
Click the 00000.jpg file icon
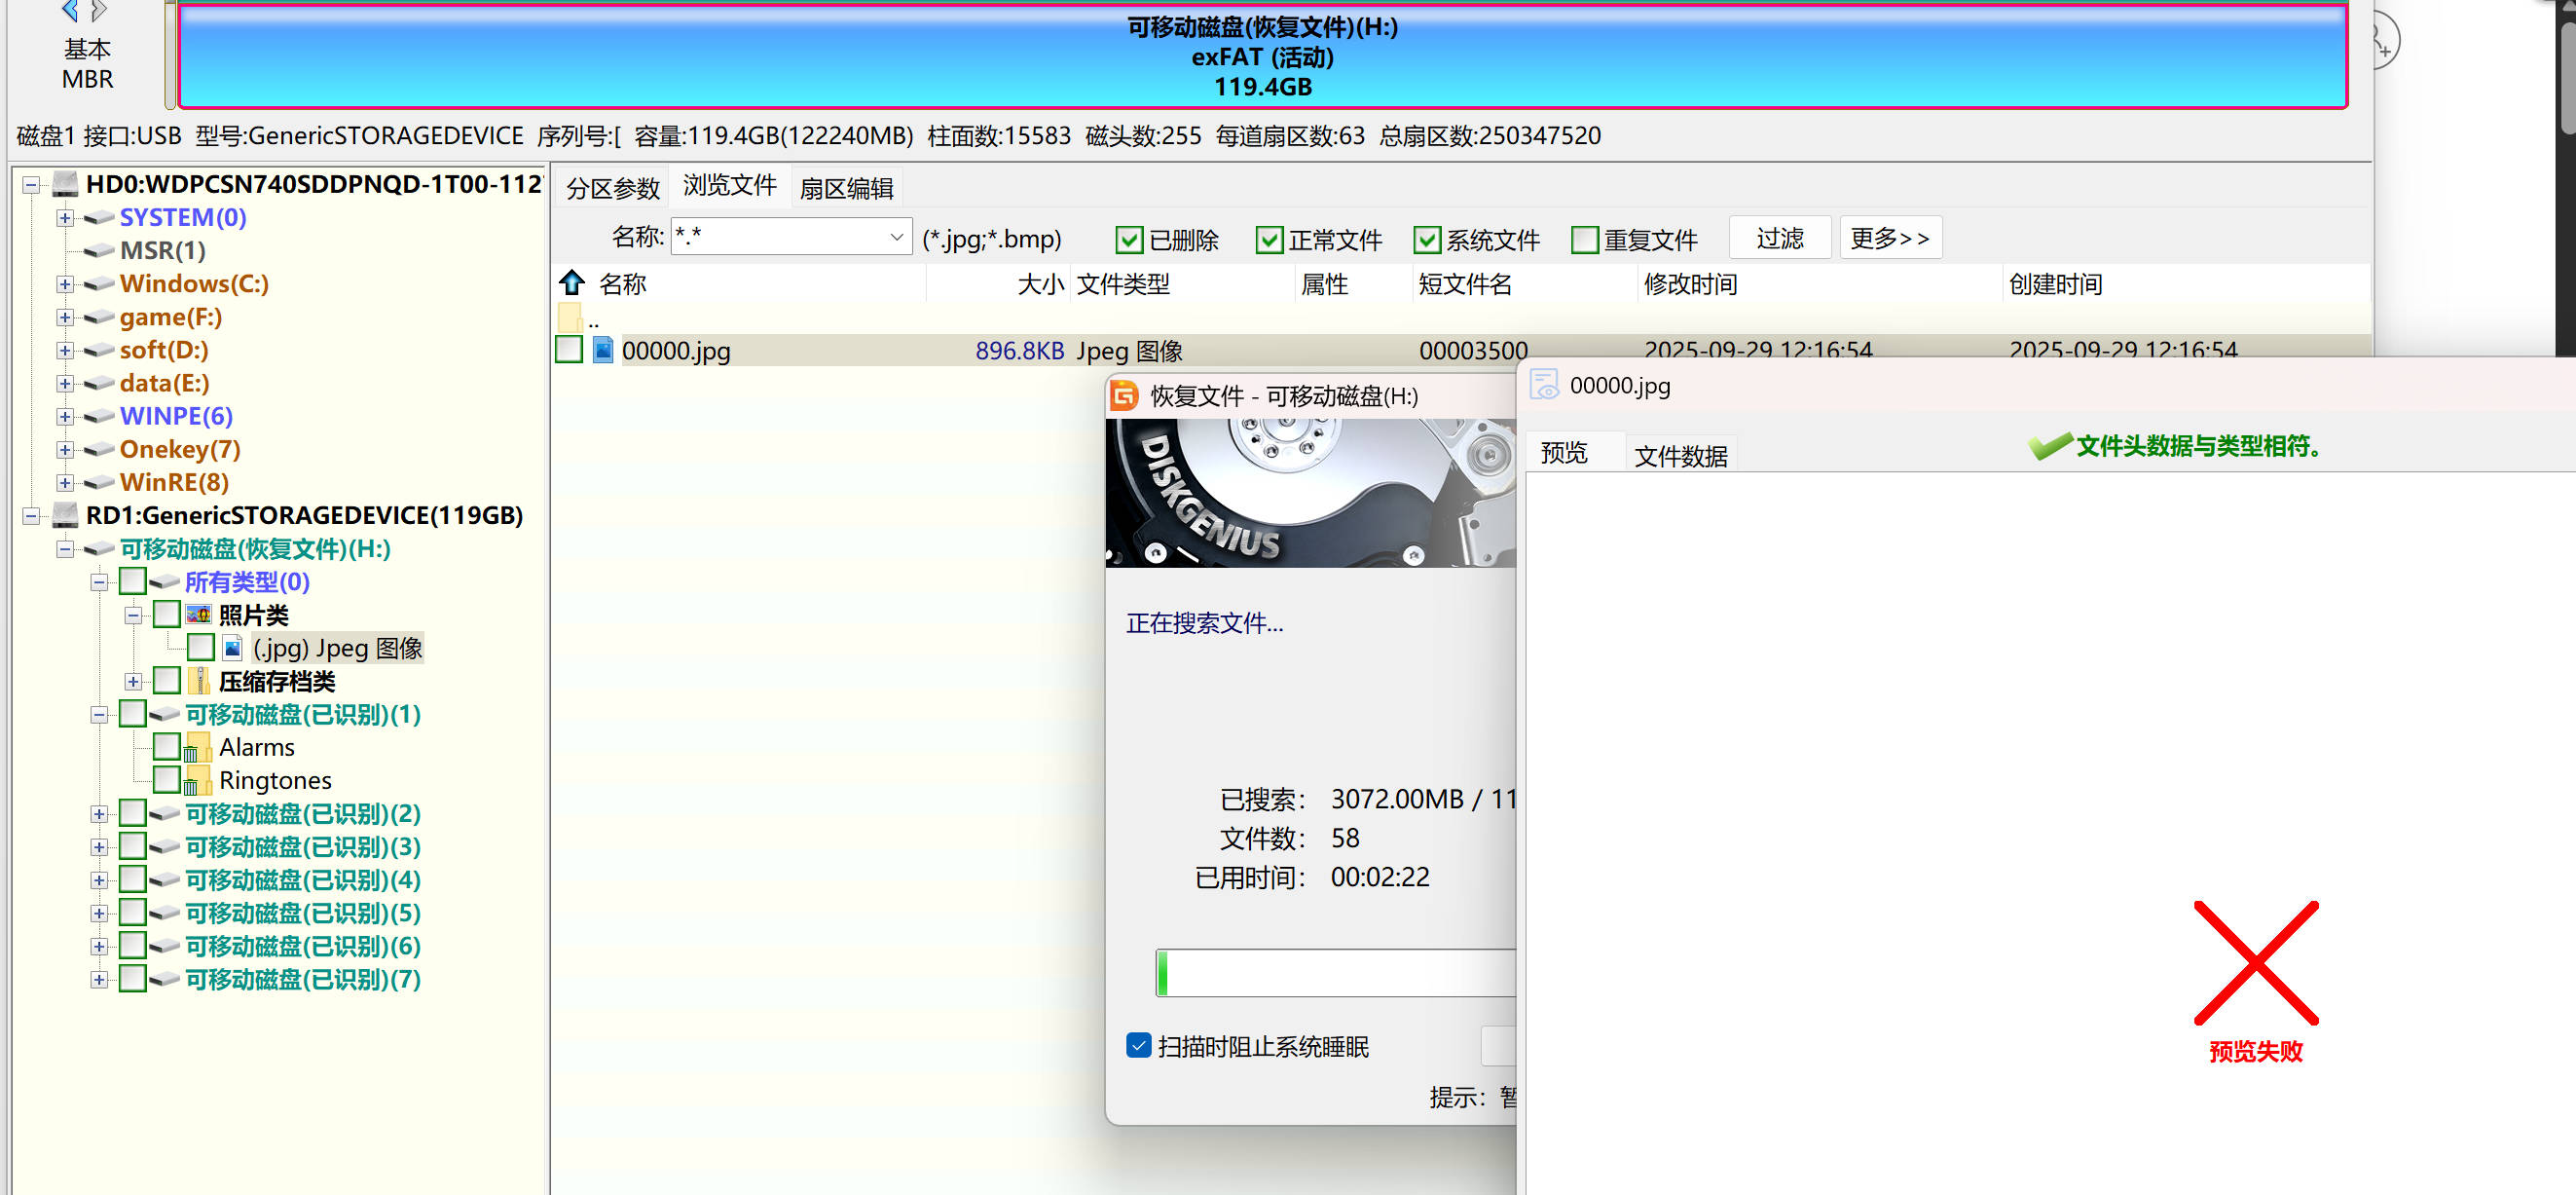[x=603, y=350]
